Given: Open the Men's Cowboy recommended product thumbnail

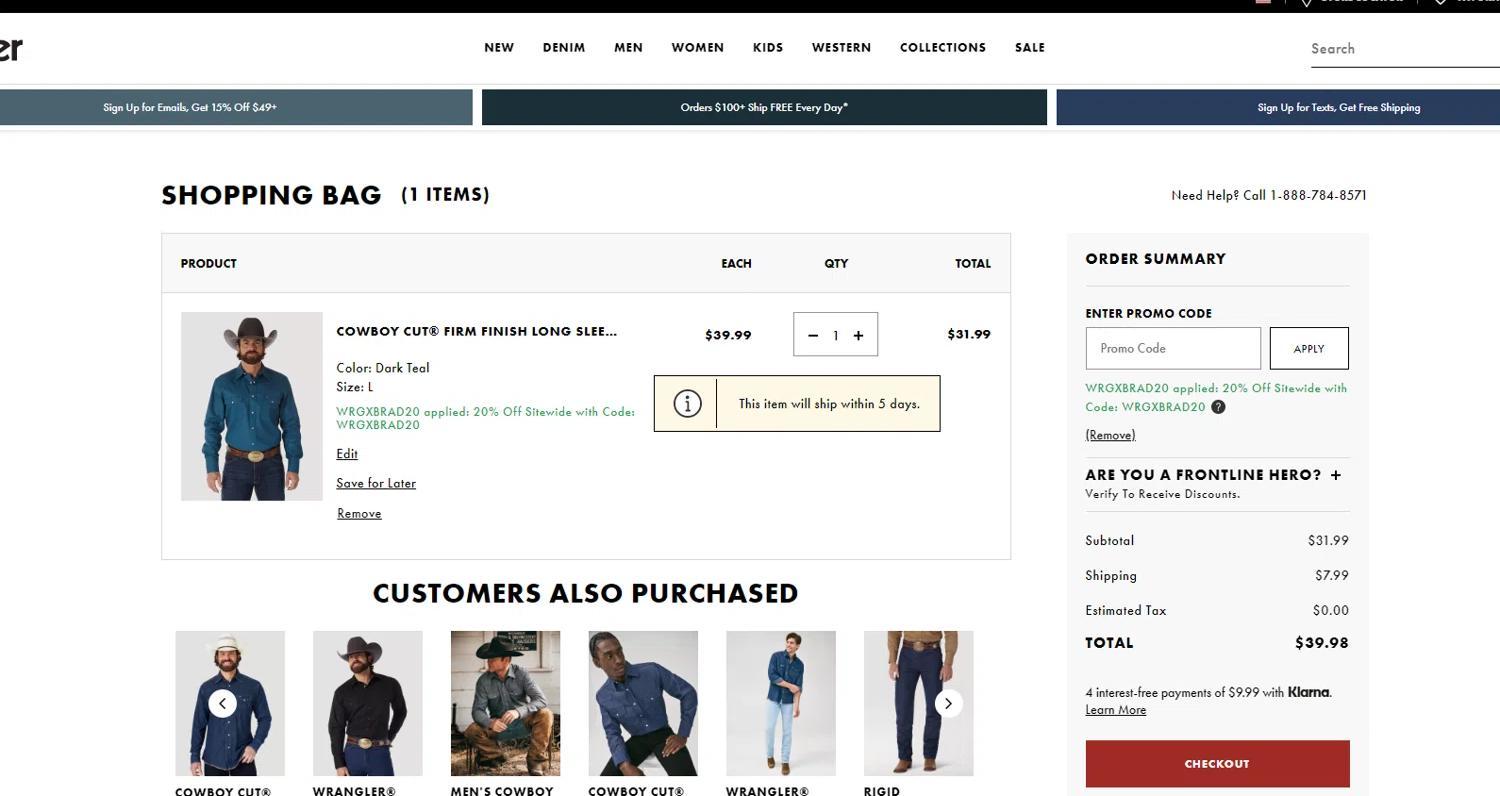Looking at the screenshot, I should (x=505, y=703).
